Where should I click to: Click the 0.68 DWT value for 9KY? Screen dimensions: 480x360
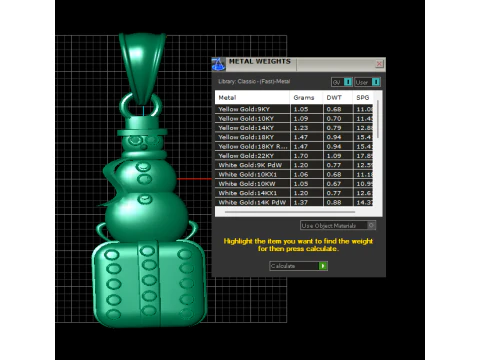click(334, 109)
